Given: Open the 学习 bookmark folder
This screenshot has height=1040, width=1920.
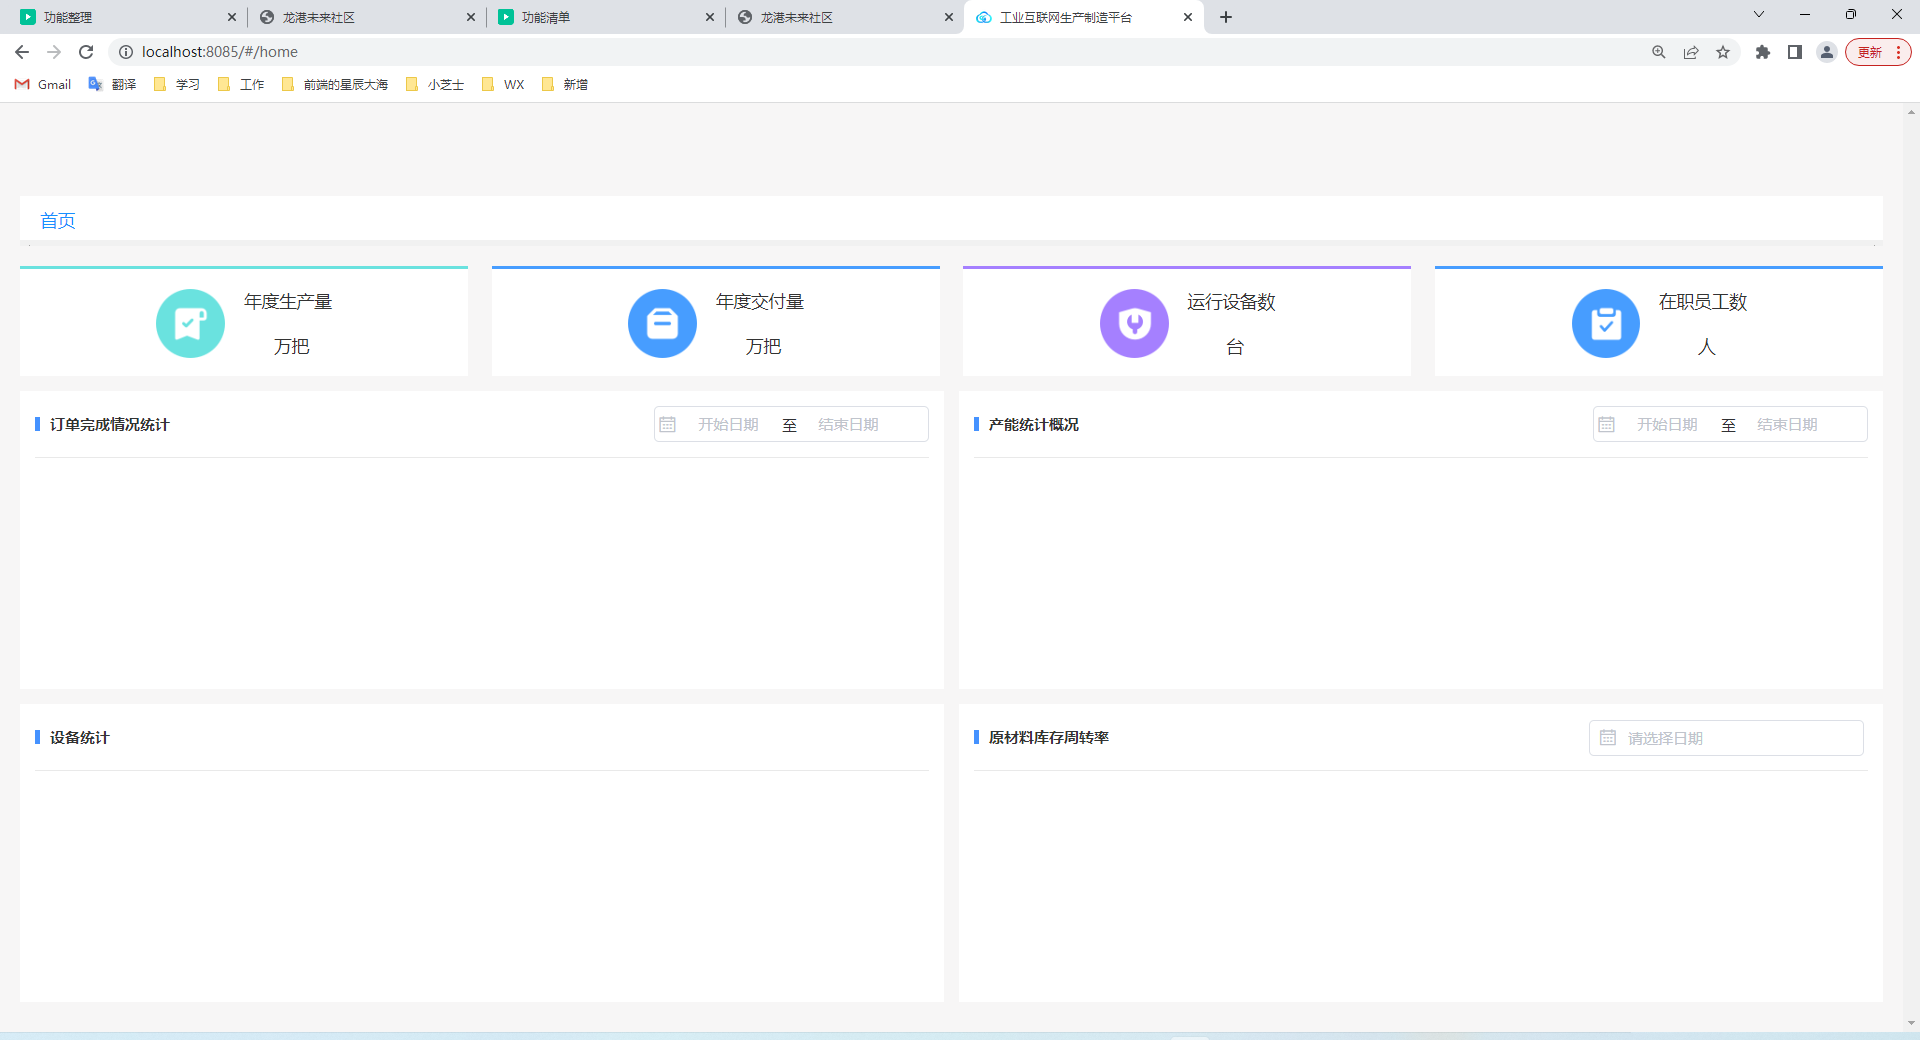Looking at the screenshot, I should 176,85.
